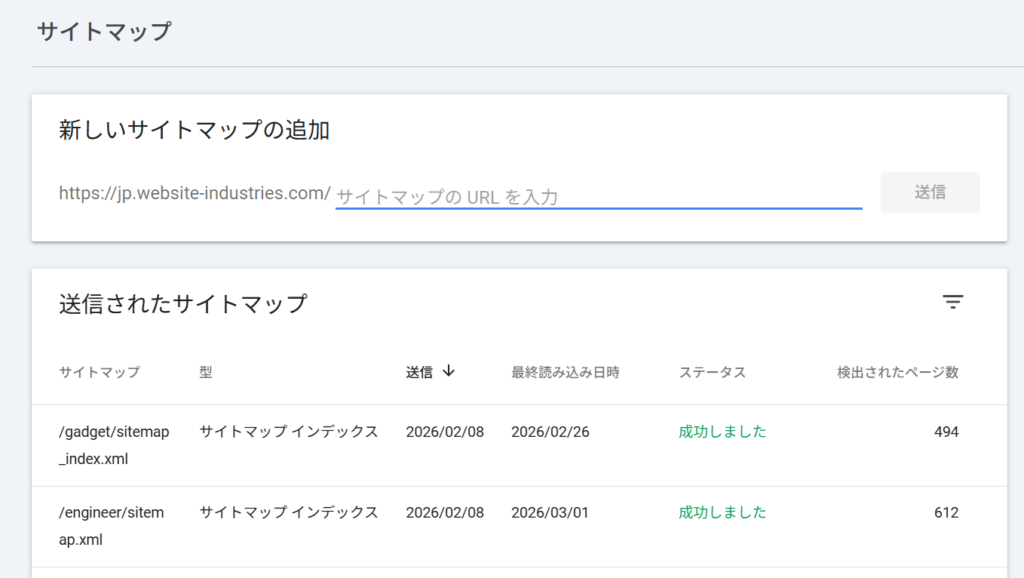Open the filter icon for submitted sitemaps

point(953,303)
